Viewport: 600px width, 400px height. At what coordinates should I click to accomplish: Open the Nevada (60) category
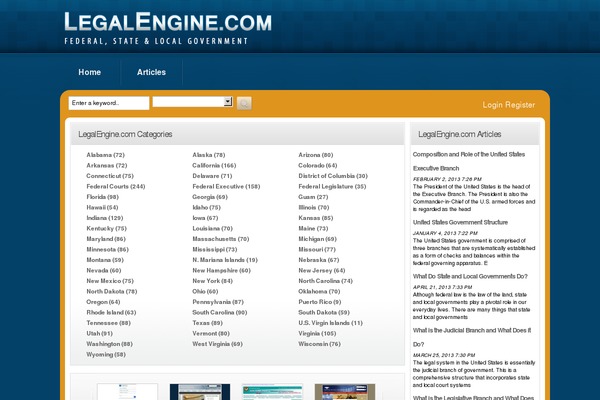[104, 271]
